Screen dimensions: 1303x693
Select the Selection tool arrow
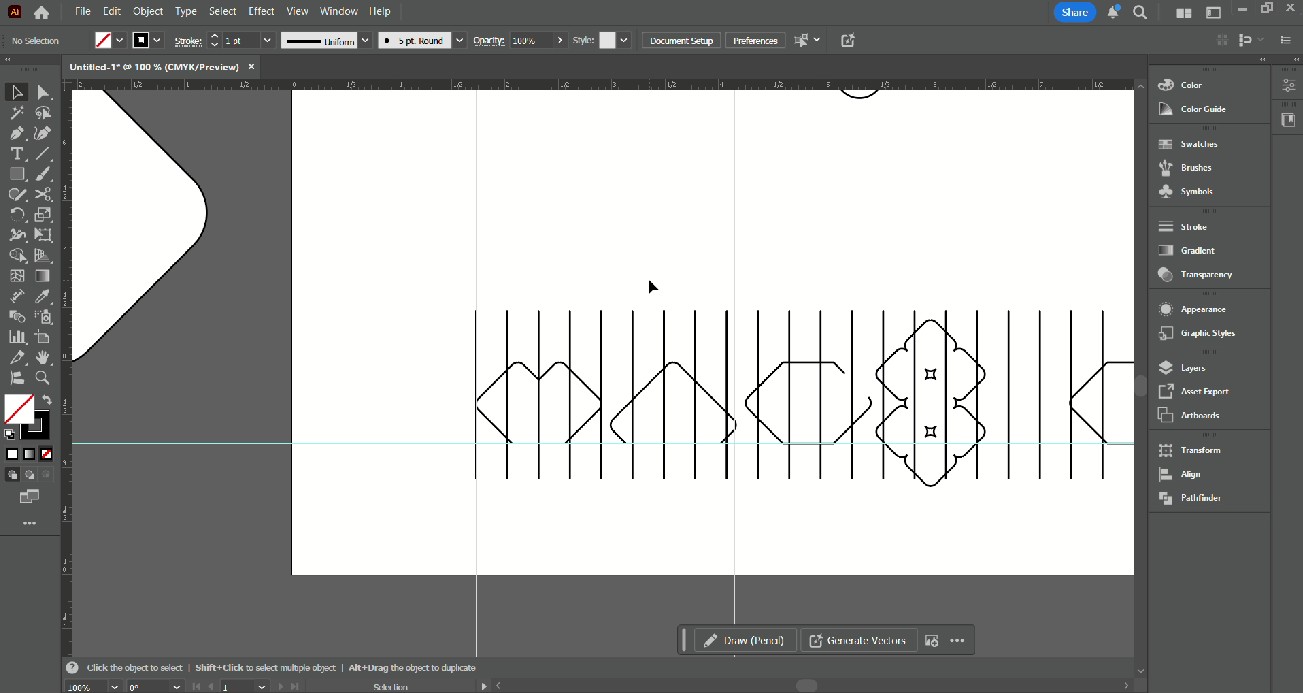pyautogui.click(x=17, y=92)
